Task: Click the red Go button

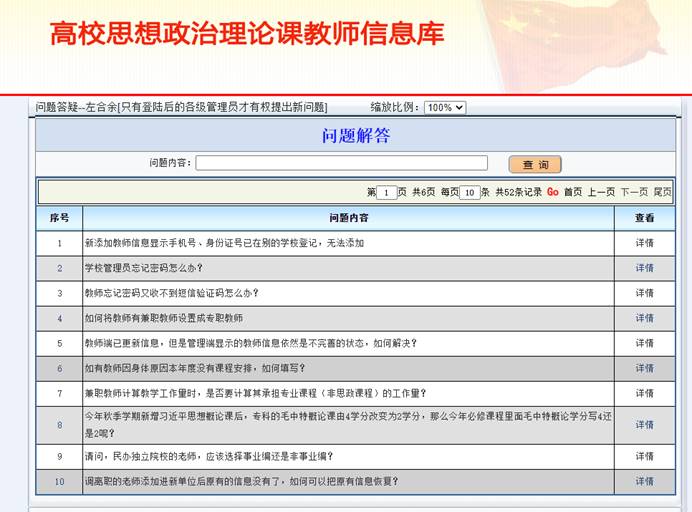Action: pos(552,192)
